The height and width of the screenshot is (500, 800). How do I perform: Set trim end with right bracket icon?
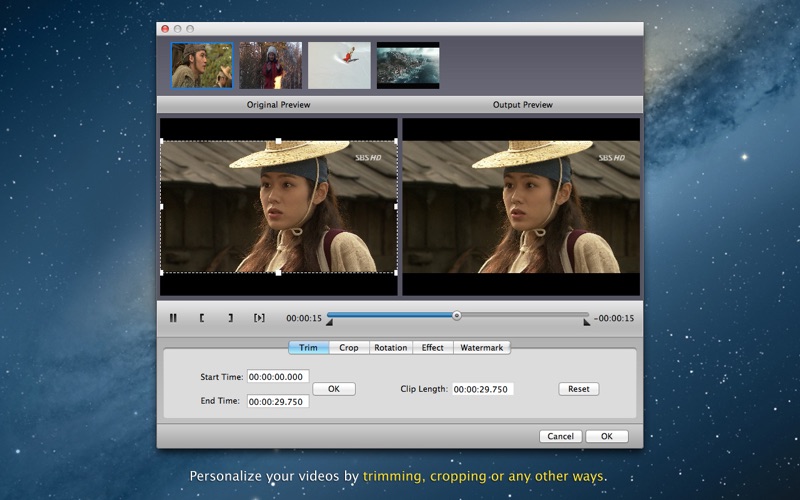pos(231,318)
